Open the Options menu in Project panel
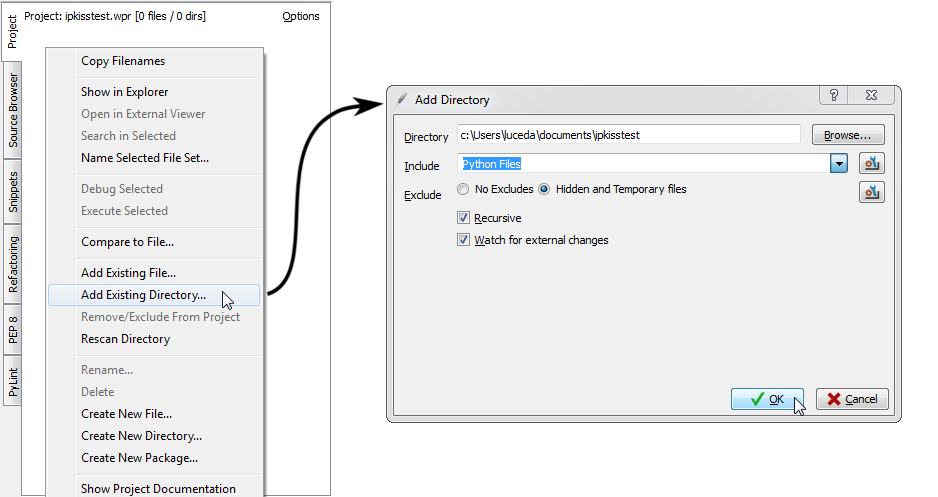Image resolution: width=938 pixels, height=497 pixels. click(x=300, y=16)
